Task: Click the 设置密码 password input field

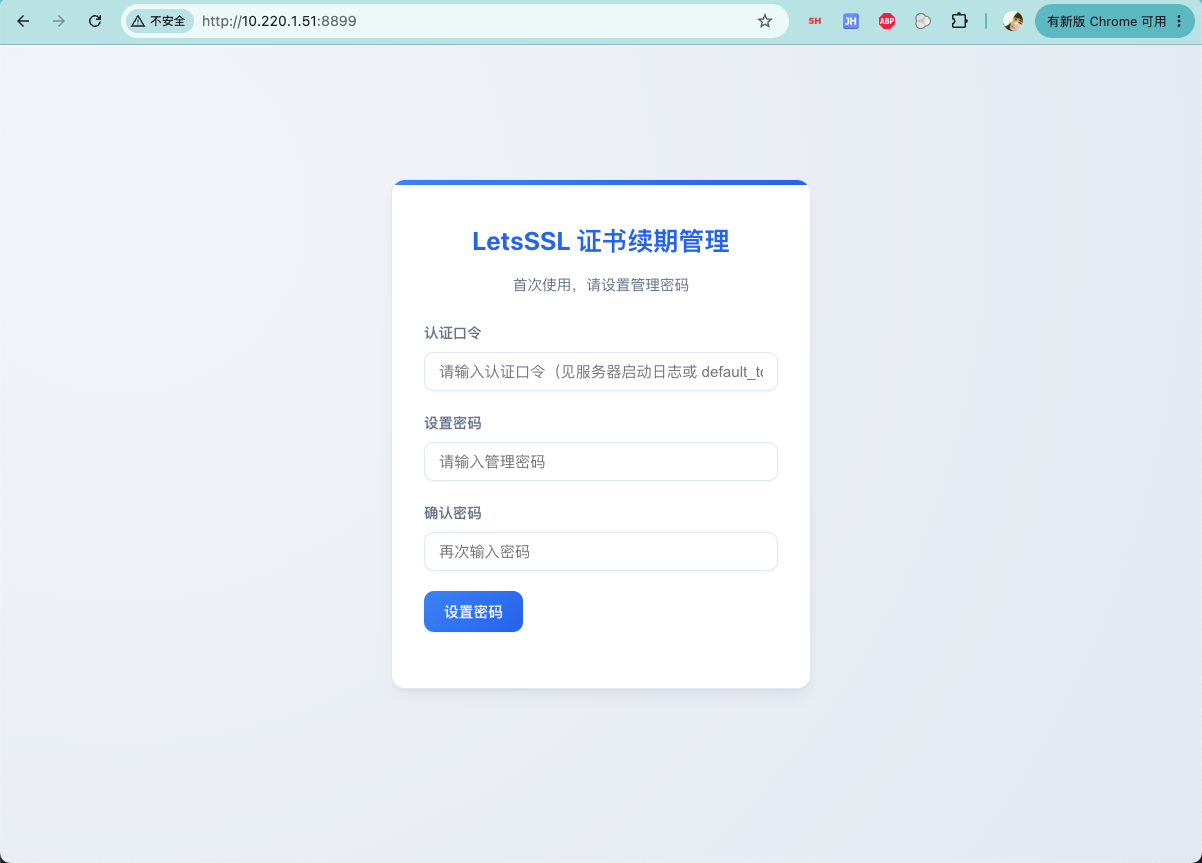Action: pos(601,462)
